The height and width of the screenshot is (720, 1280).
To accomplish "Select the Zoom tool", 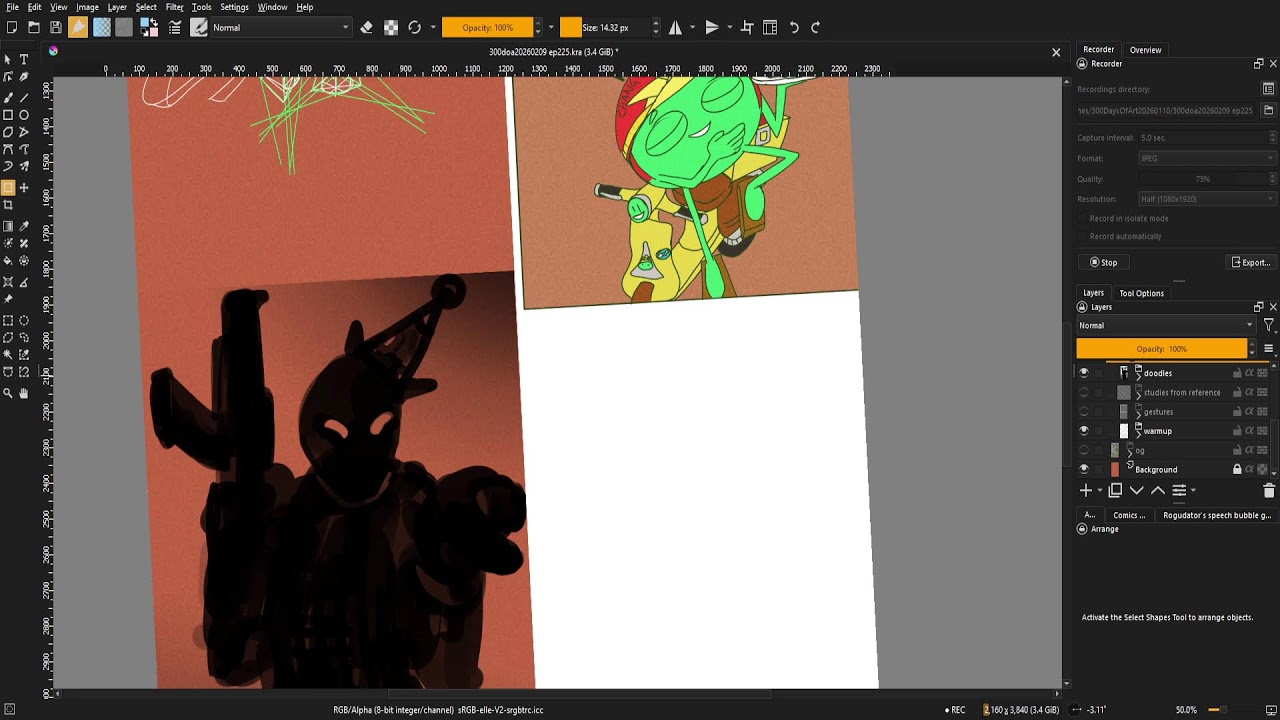I will coord(8,393).
